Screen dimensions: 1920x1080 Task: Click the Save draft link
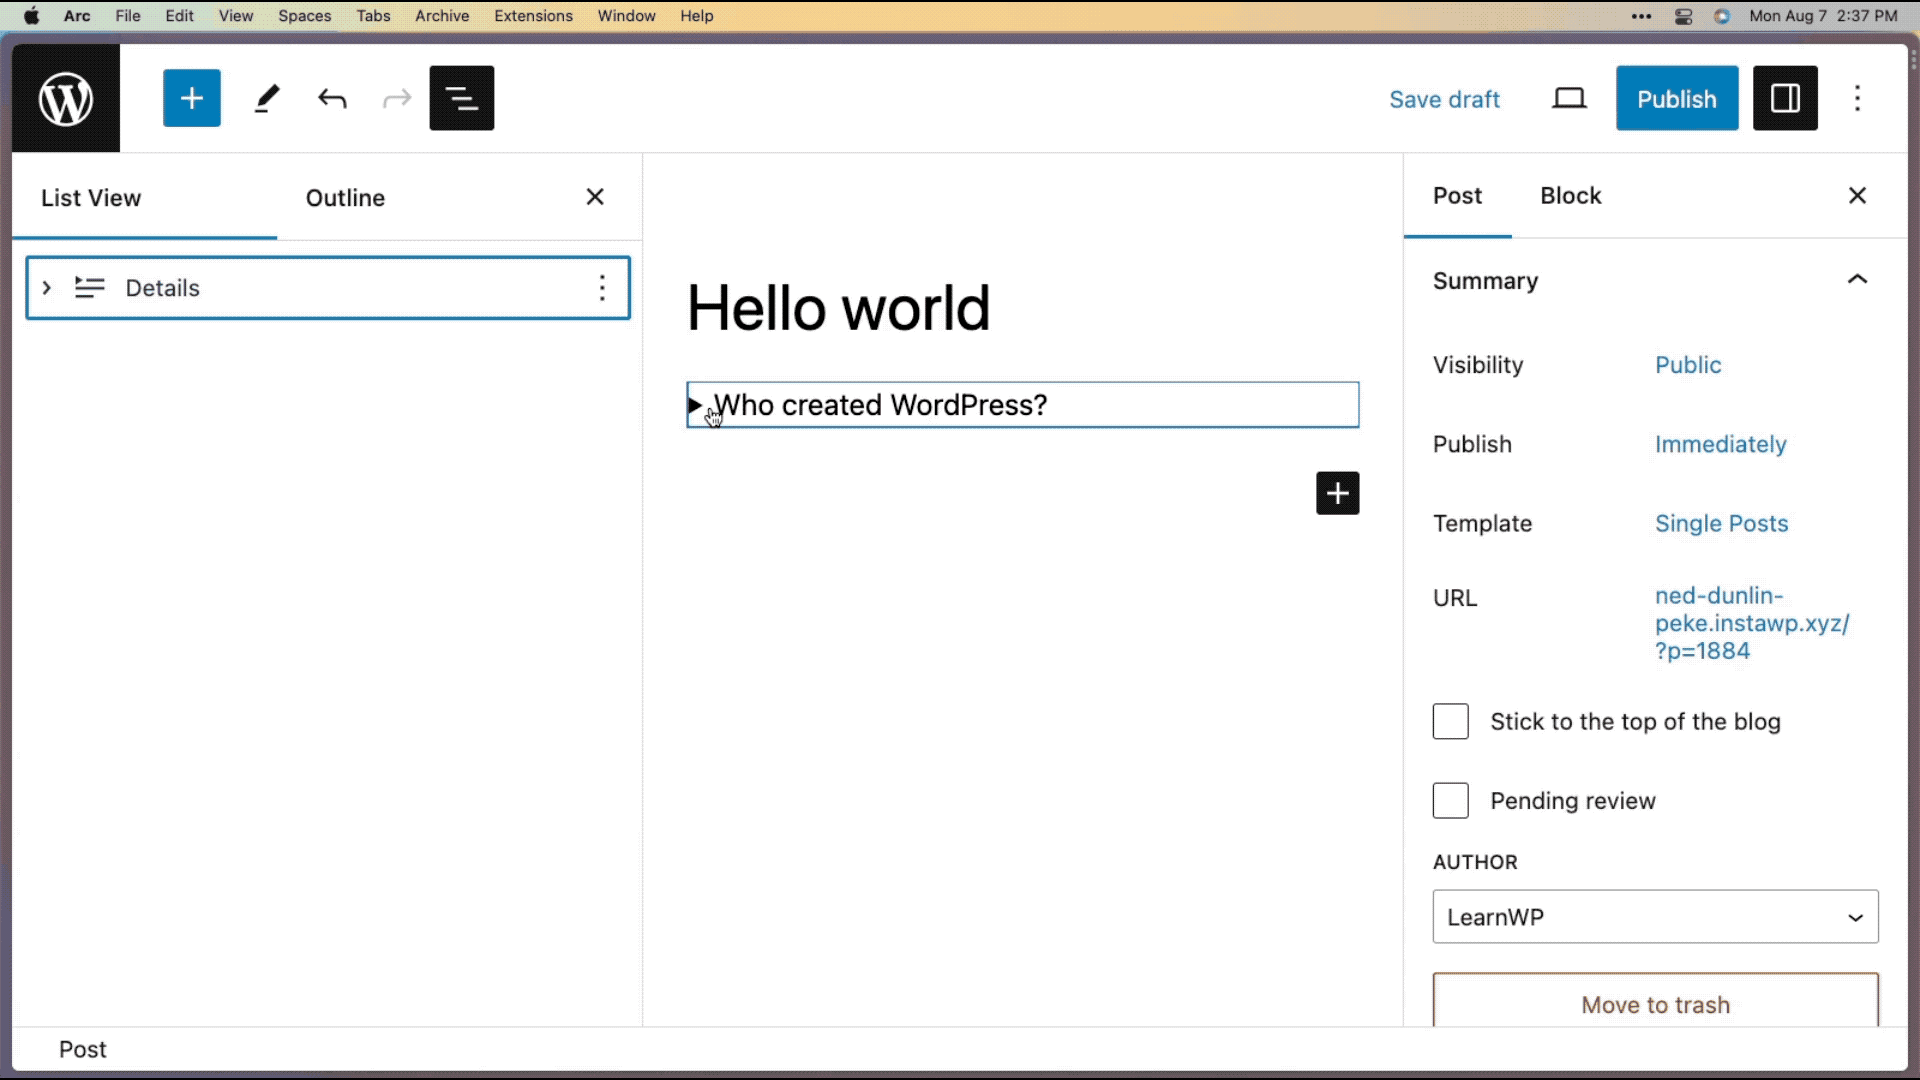[1444, 99]
